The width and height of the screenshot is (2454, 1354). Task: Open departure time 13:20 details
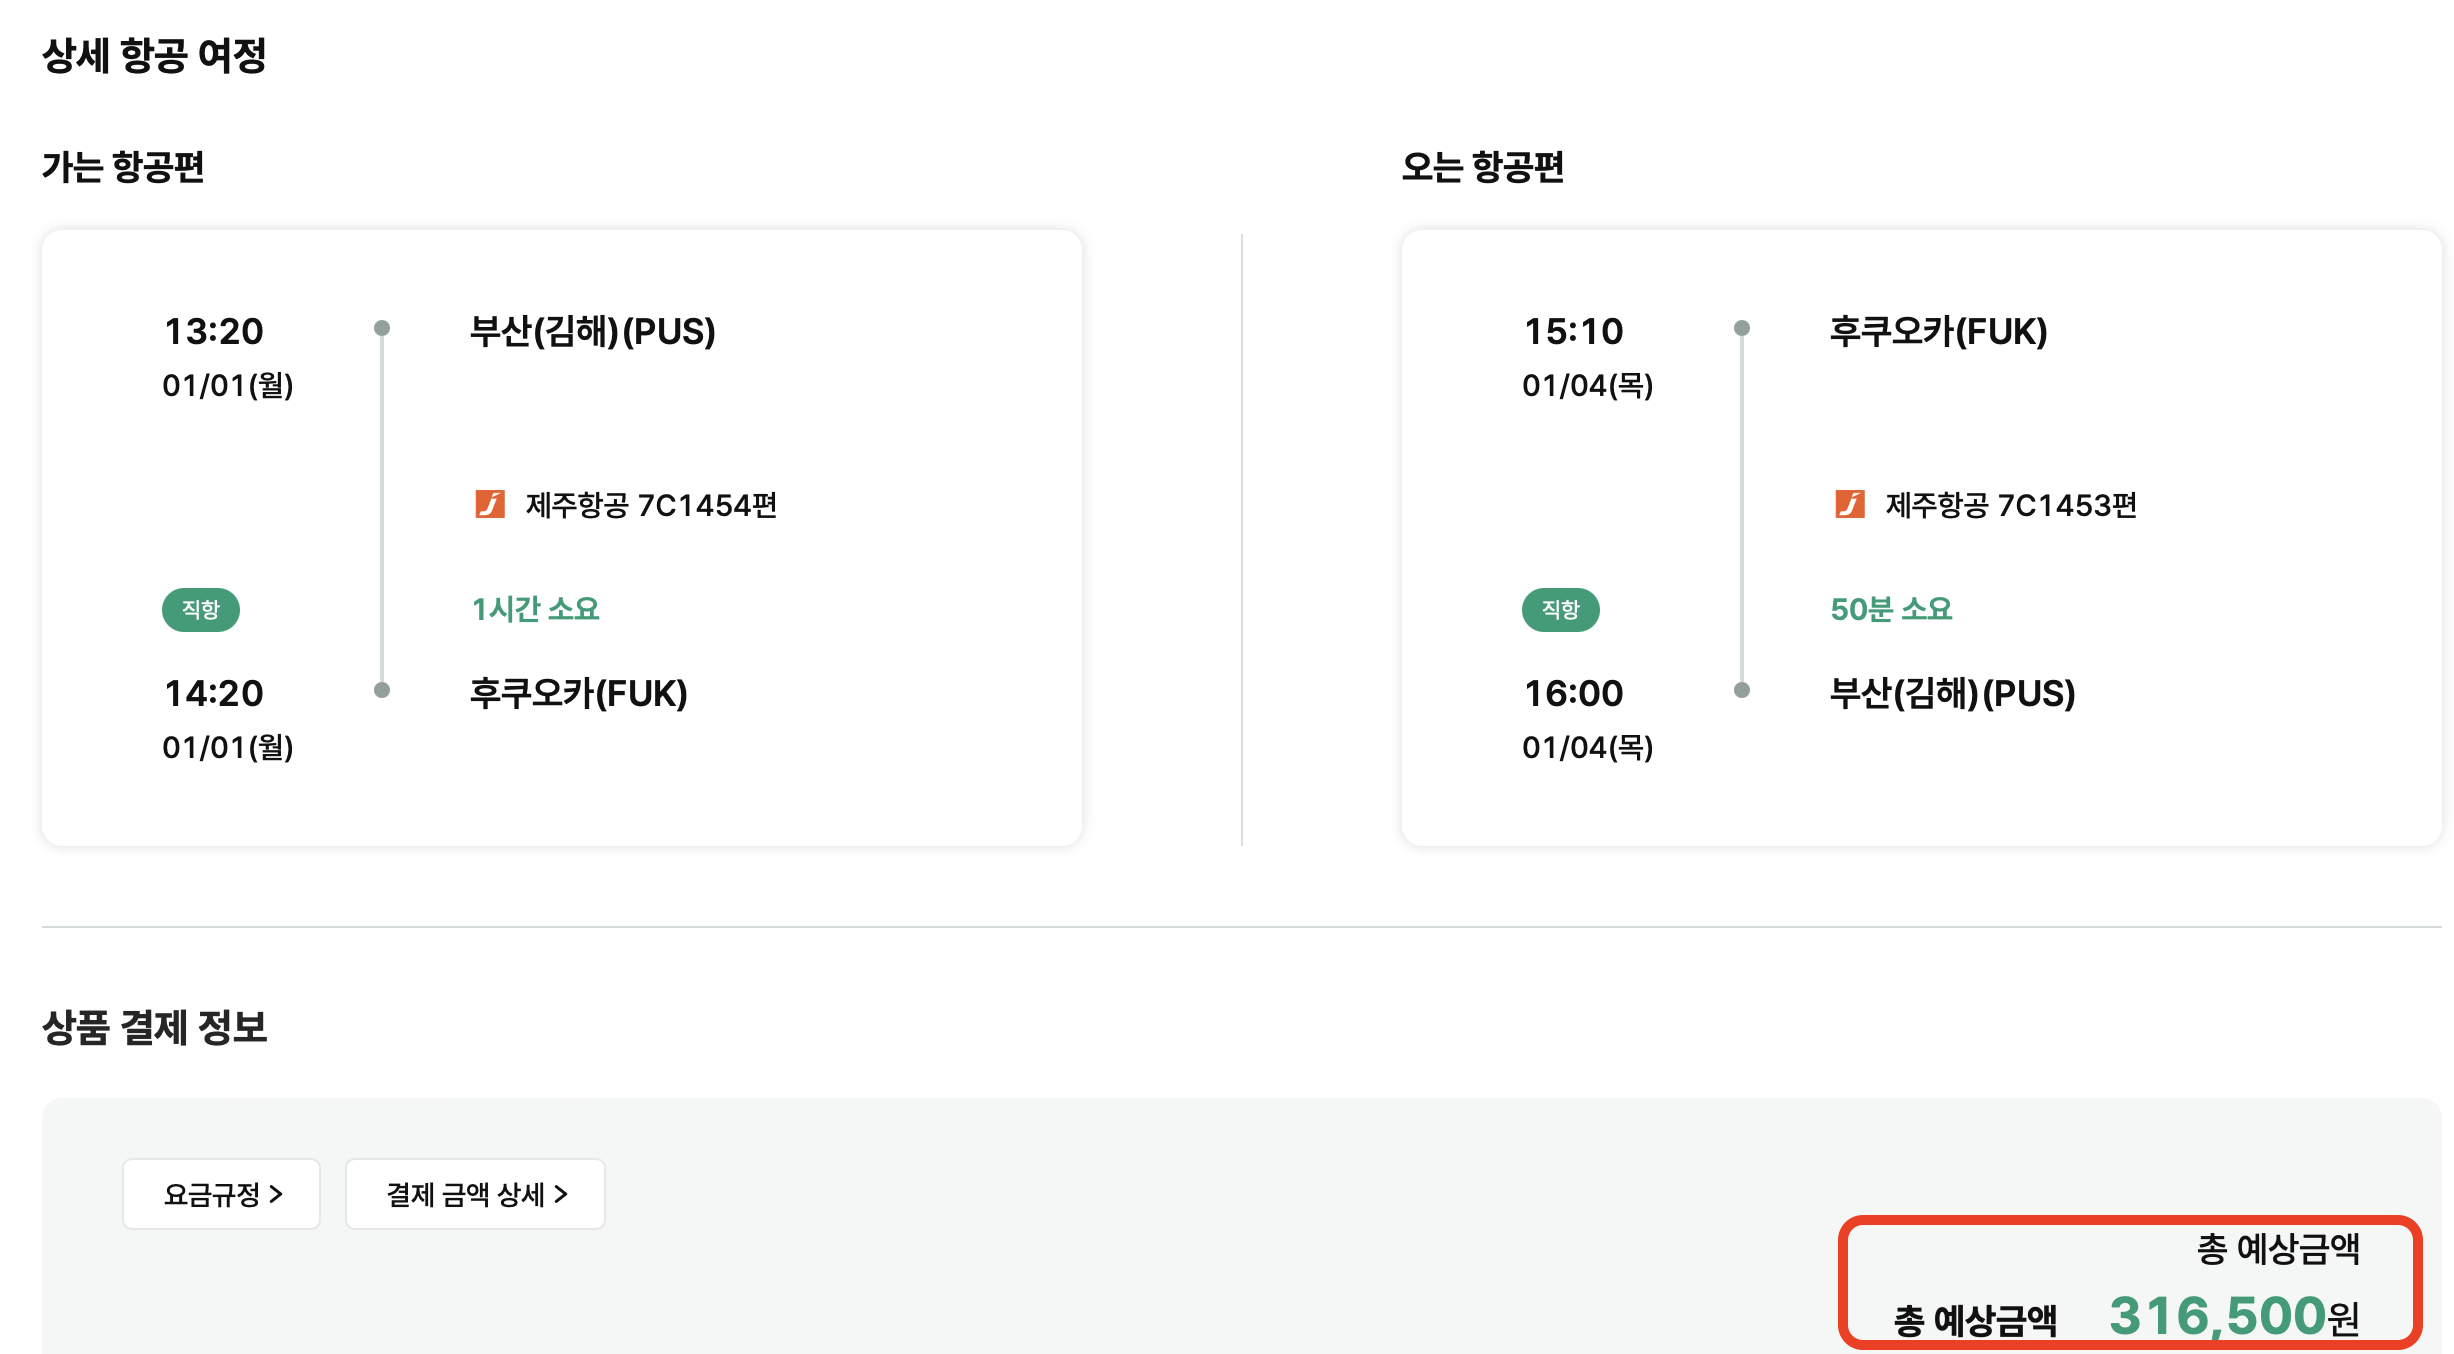(x=213, y=332)
